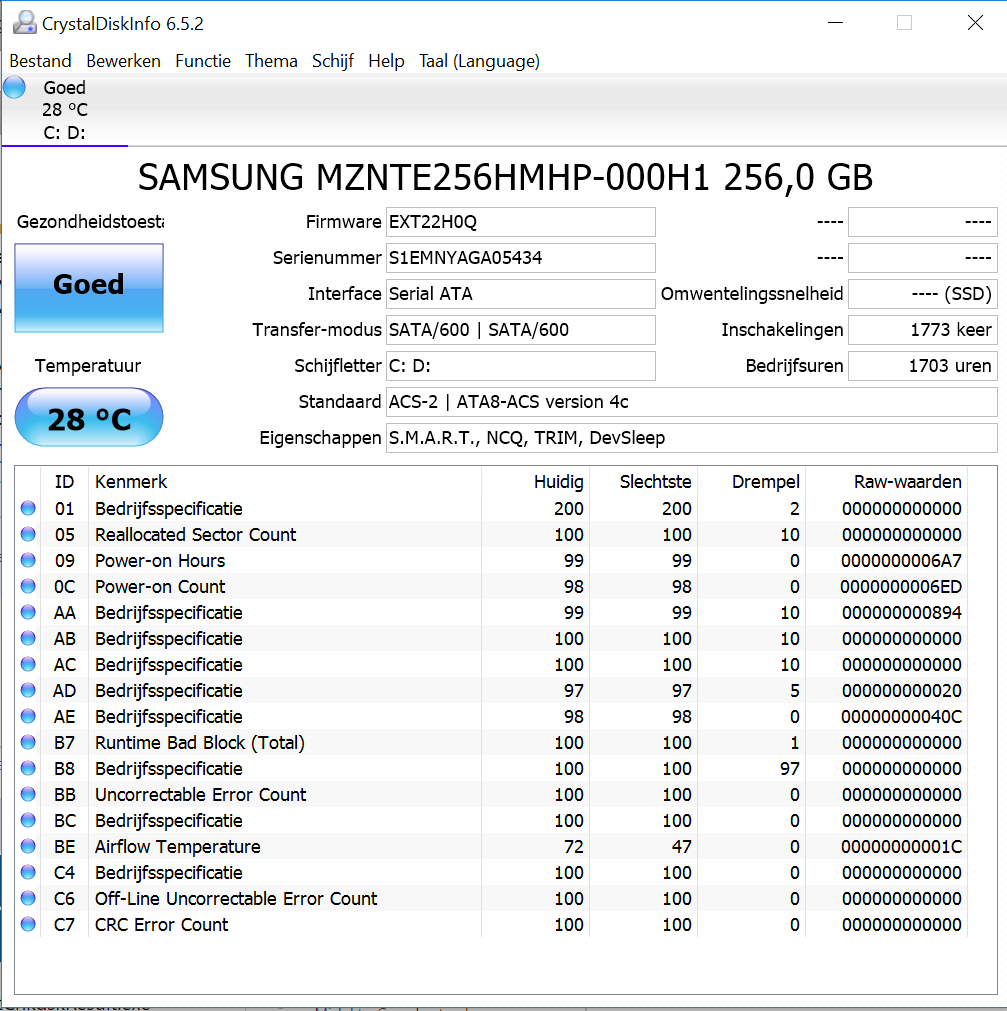Open the Schijf menu
Screen dimensions: 1007x1011
click(333, 61)
